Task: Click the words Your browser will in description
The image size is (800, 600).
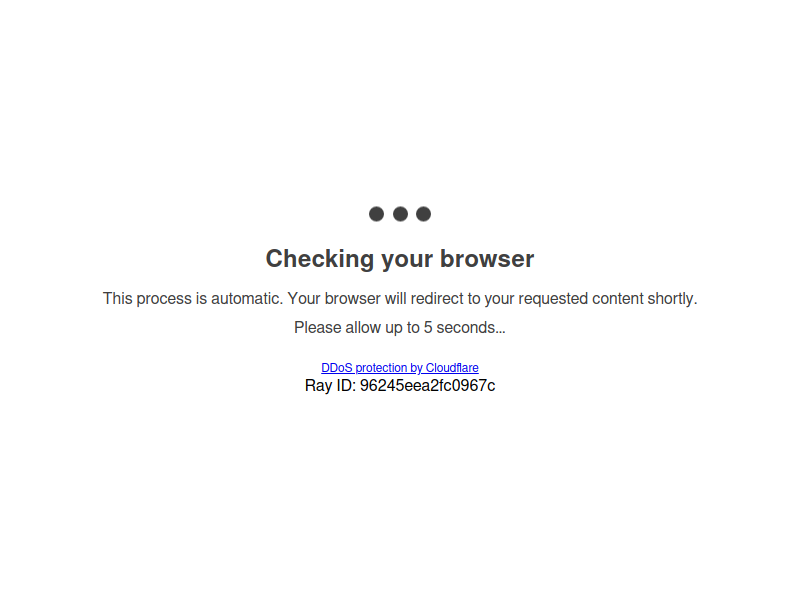Action: (347, 298)
